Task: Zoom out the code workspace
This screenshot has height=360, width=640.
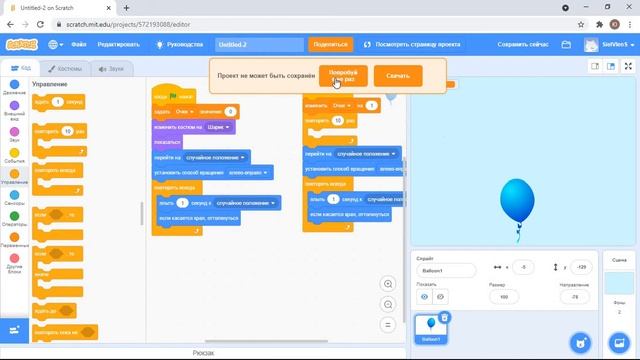Action: (x=388, y=304)
